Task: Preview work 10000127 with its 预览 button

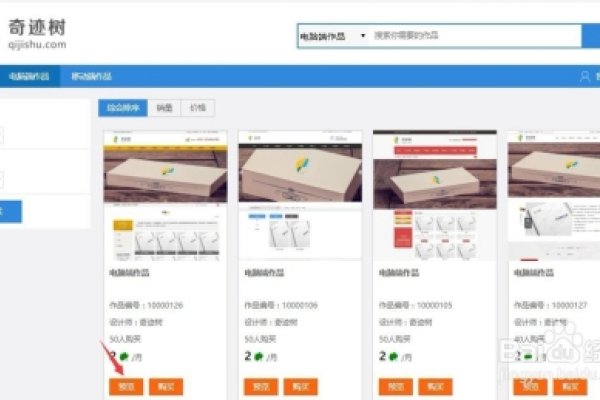Action: [530, 387]
